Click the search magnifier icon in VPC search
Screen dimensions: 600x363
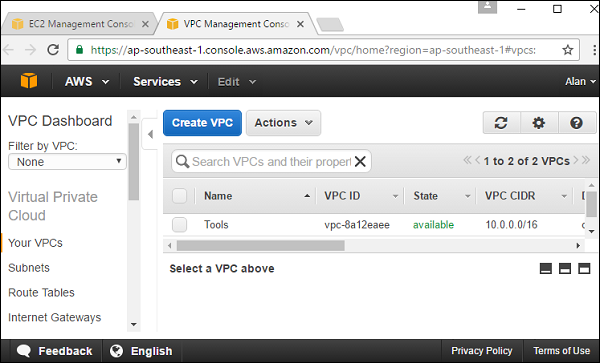pyautogui.click(x=183, y=161)
